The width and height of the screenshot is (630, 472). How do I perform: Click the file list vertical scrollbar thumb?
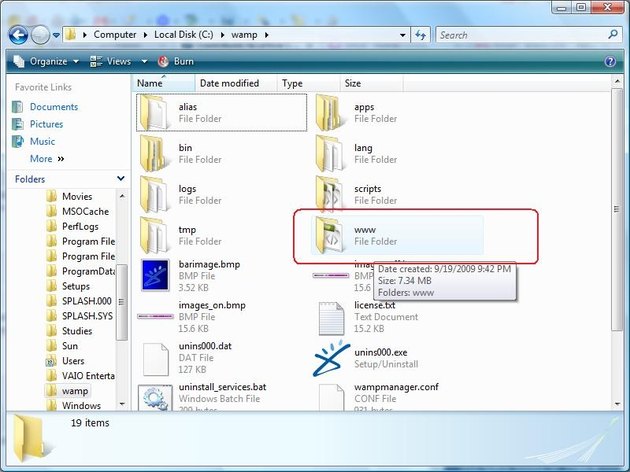617,209
